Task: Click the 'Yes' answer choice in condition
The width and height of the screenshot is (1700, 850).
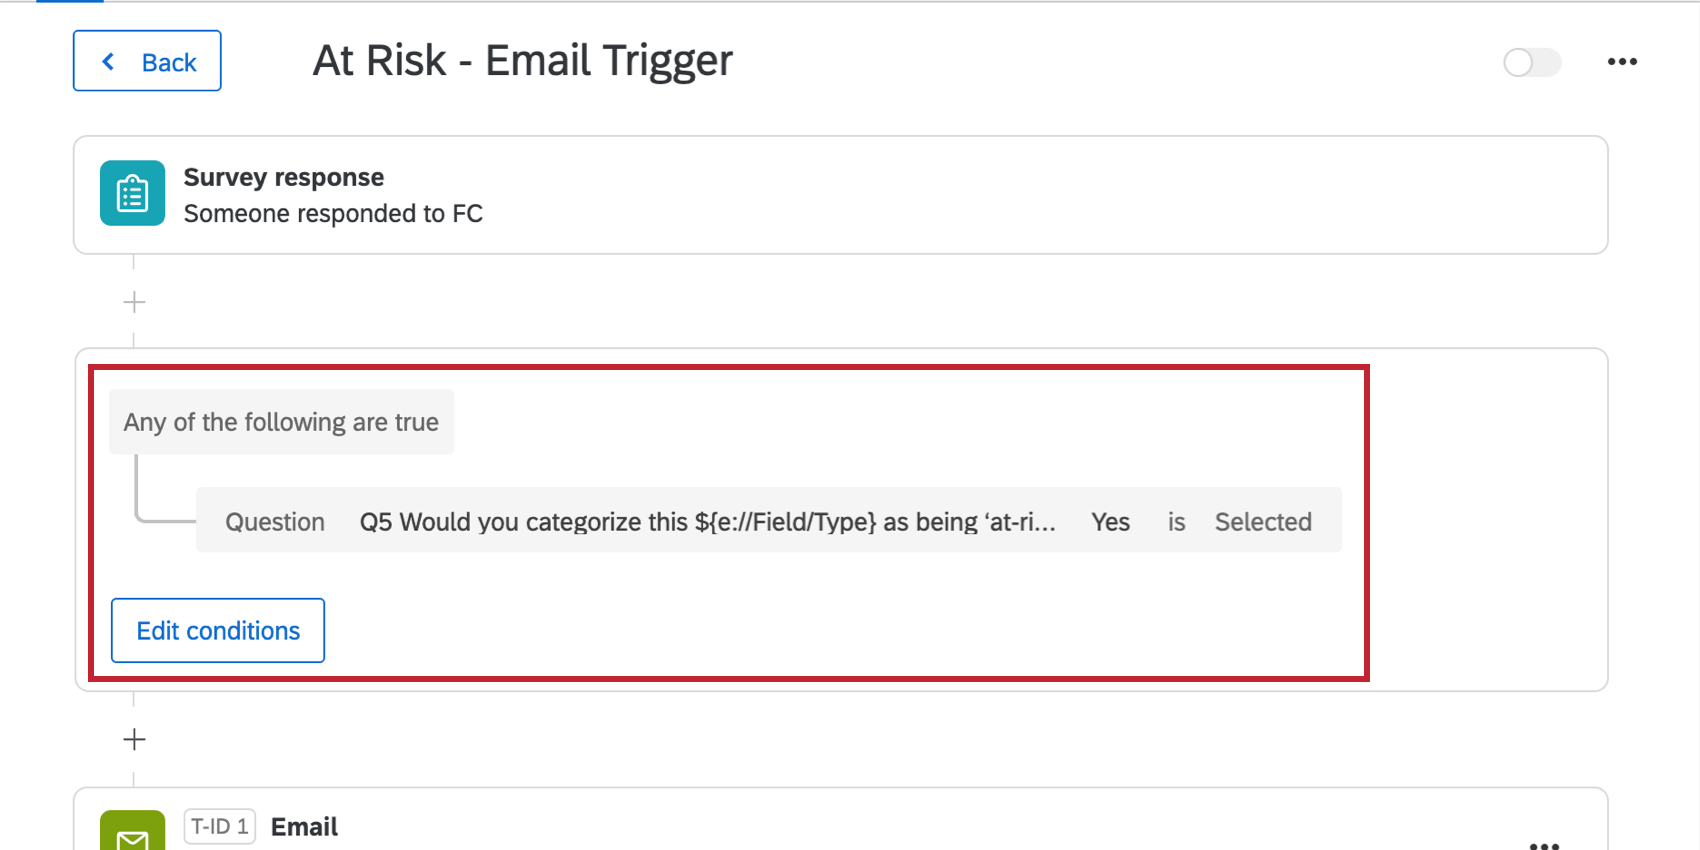Action: (1110, 522)
